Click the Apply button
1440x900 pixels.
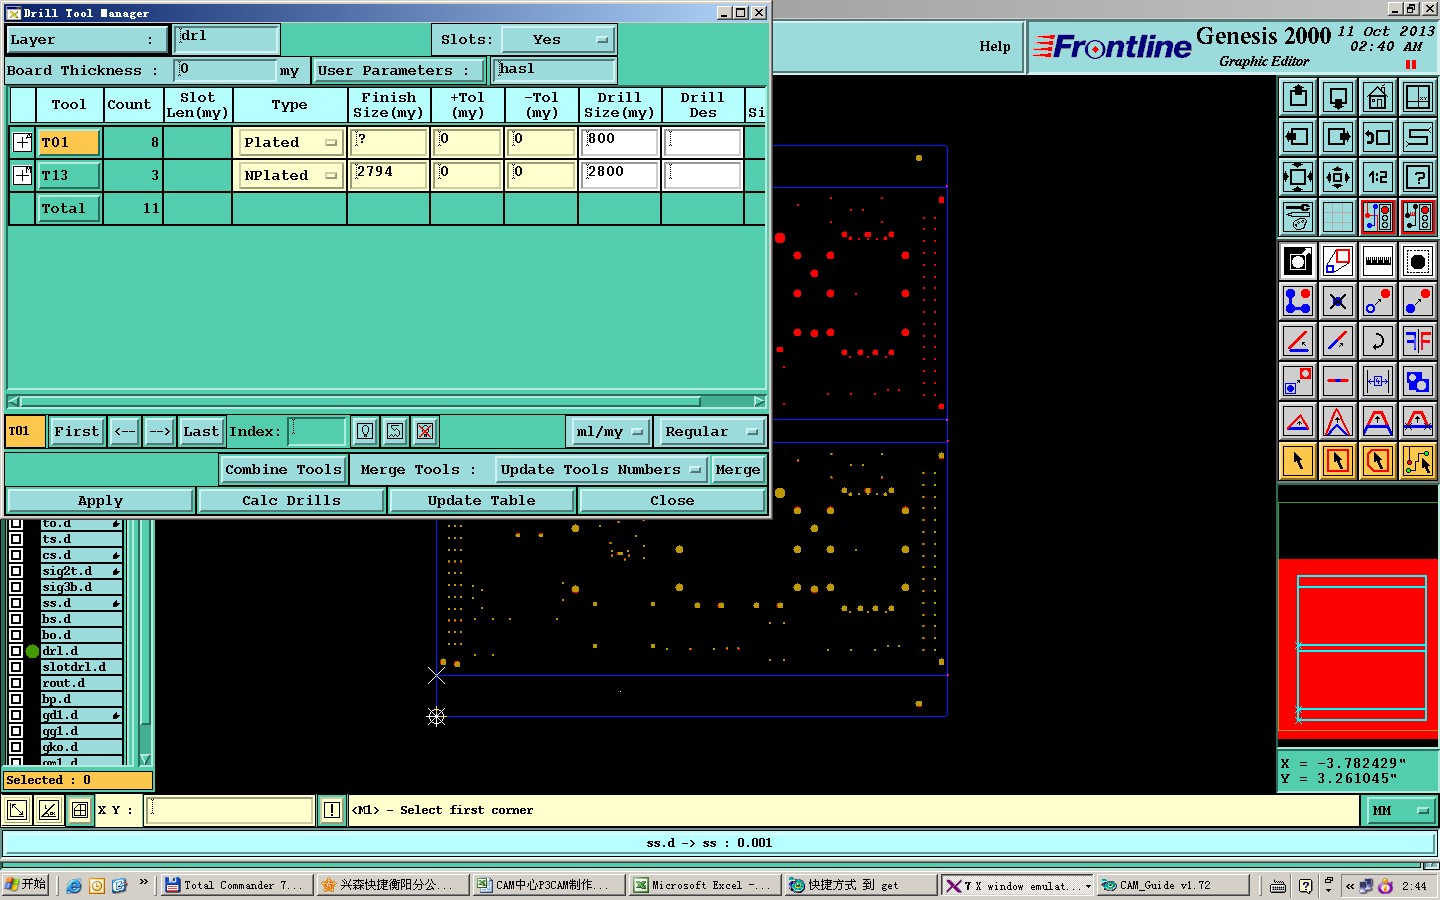click(100, 501)
